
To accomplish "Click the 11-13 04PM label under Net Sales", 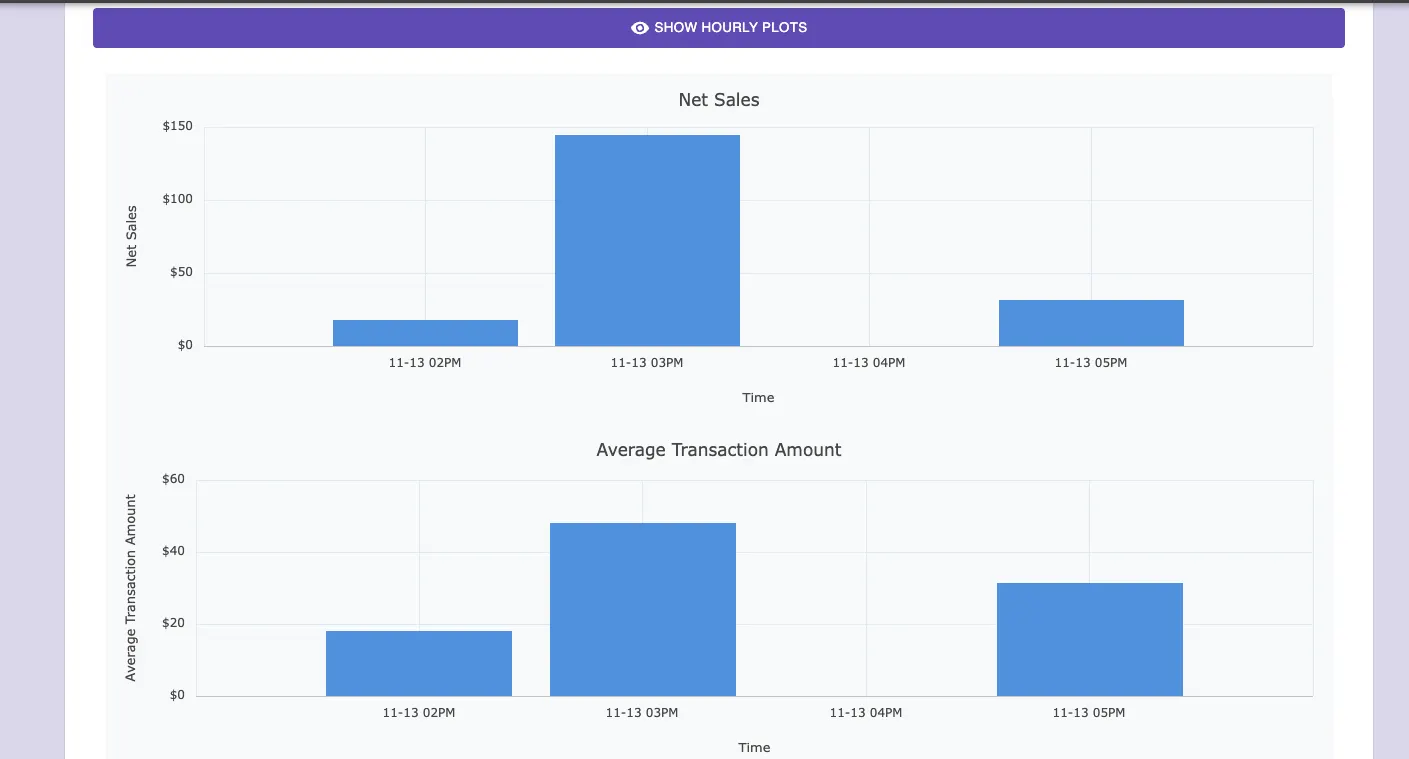I will [x=868, y=363].
